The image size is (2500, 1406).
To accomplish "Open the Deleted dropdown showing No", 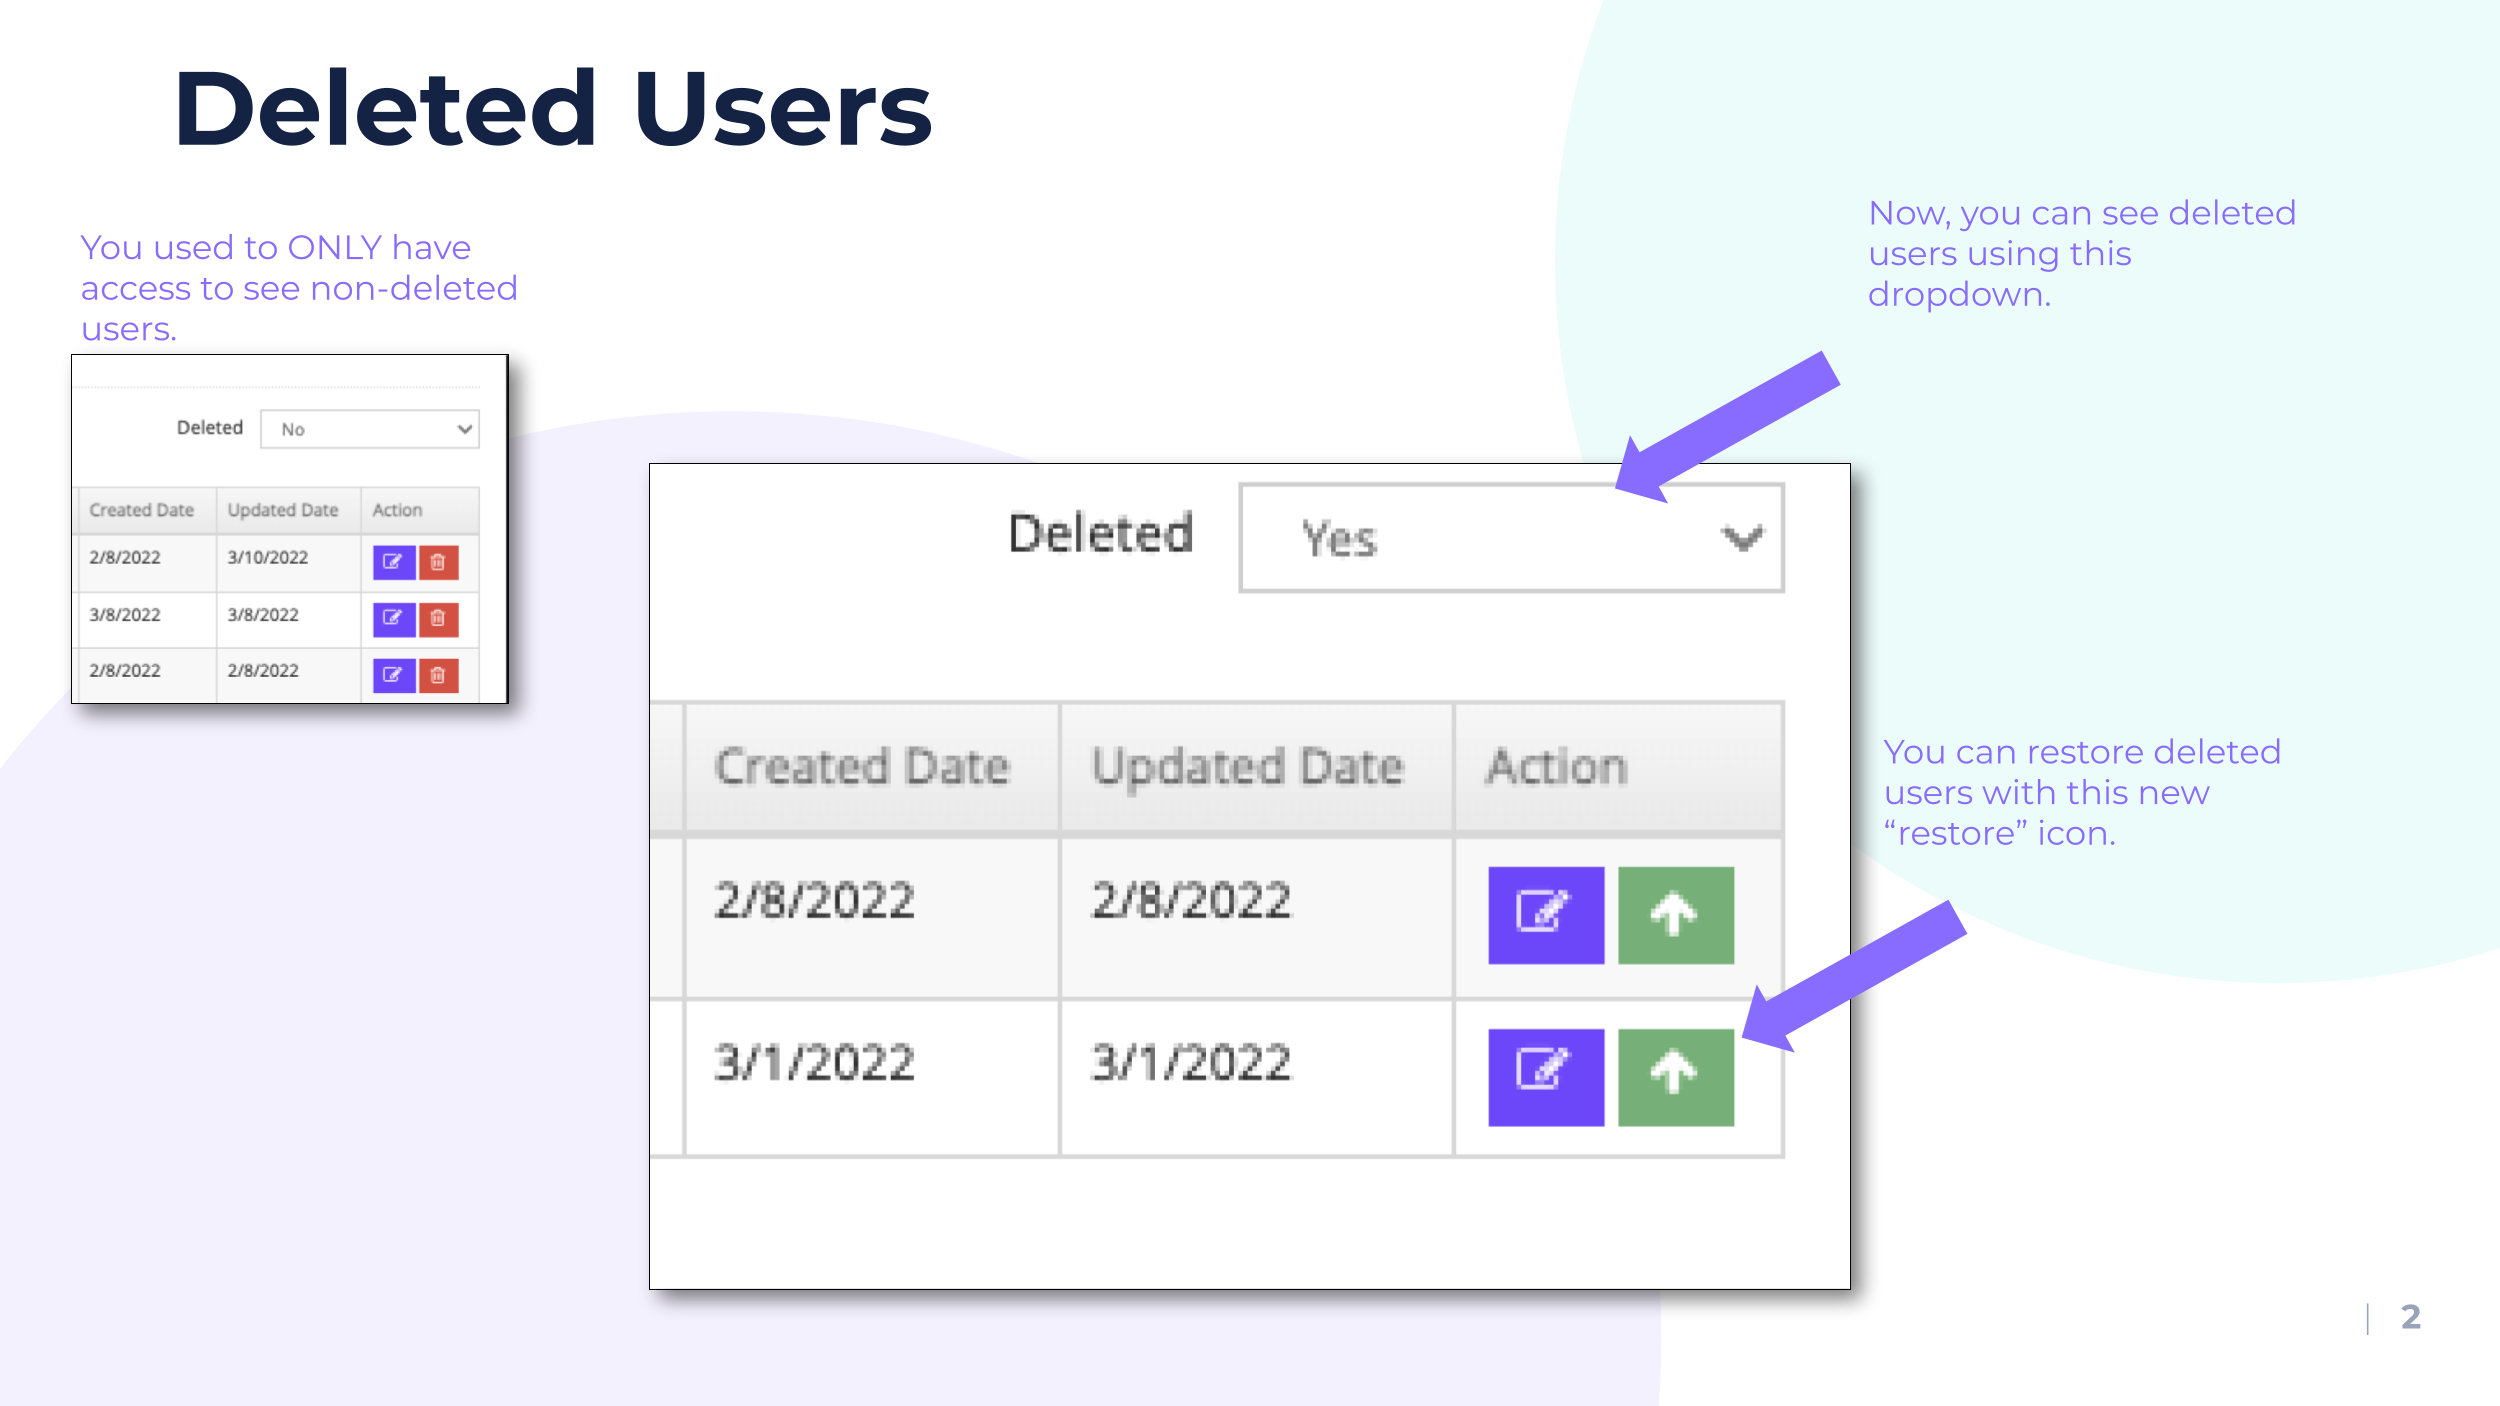I will (x=370, y=429).
